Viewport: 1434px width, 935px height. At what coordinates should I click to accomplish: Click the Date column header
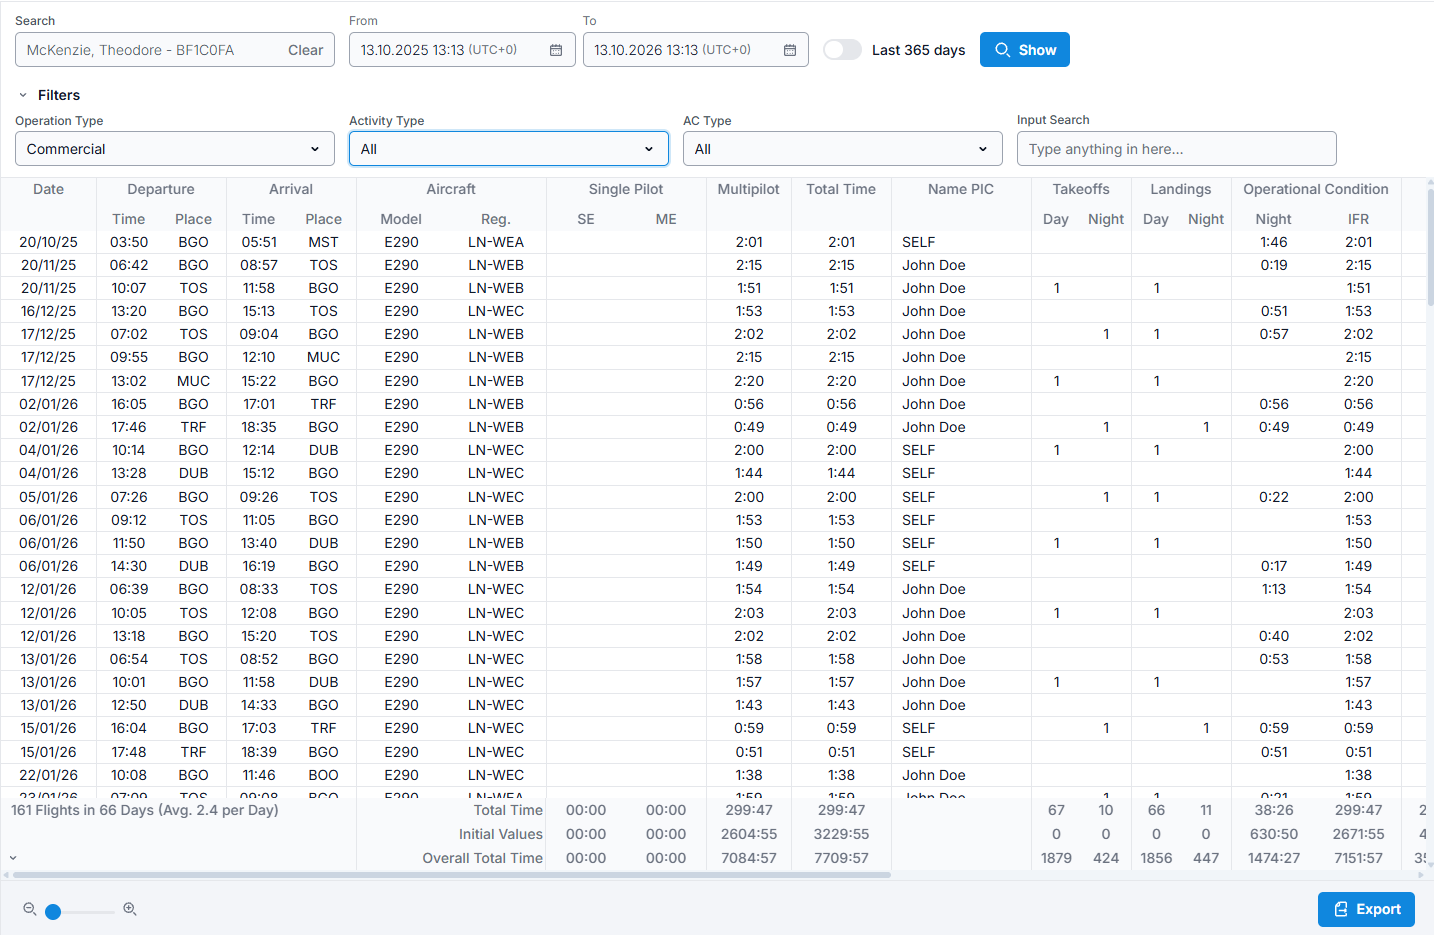point(48,189)
